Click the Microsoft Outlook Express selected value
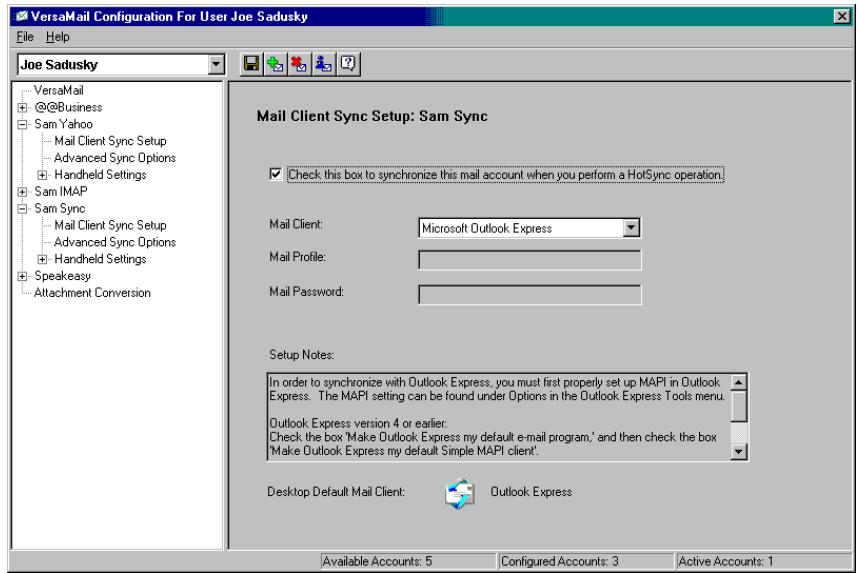Image resolution: width=859 pixels, height=573 pixels. 486,228
